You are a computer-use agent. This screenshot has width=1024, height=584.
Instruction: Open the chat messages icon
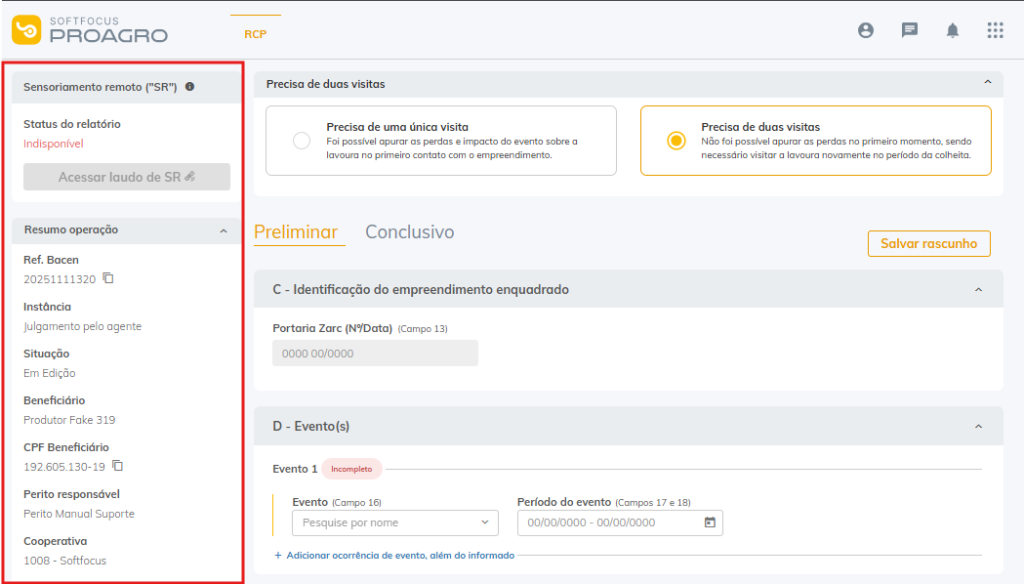pos(909,30)
